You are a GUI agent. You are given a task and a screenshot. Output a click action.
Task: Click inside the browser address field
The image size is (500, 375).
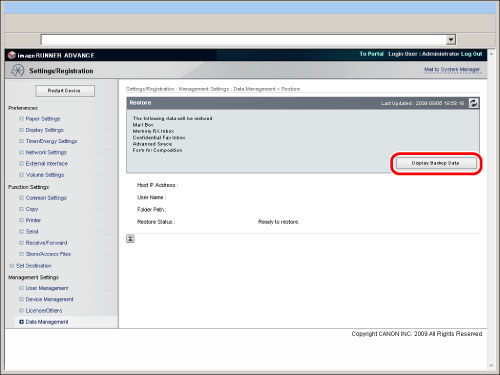(x=244, y=40)
